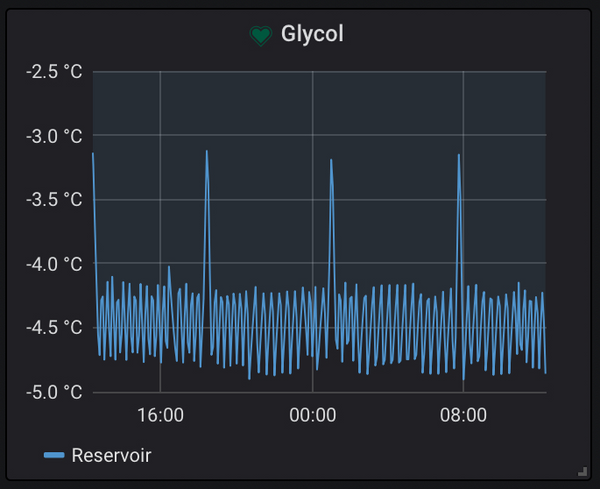Select the -4.5 °C y-axis label
This screenshot has width=600, height=489.
pyautogui.click(x=54, y=328)
